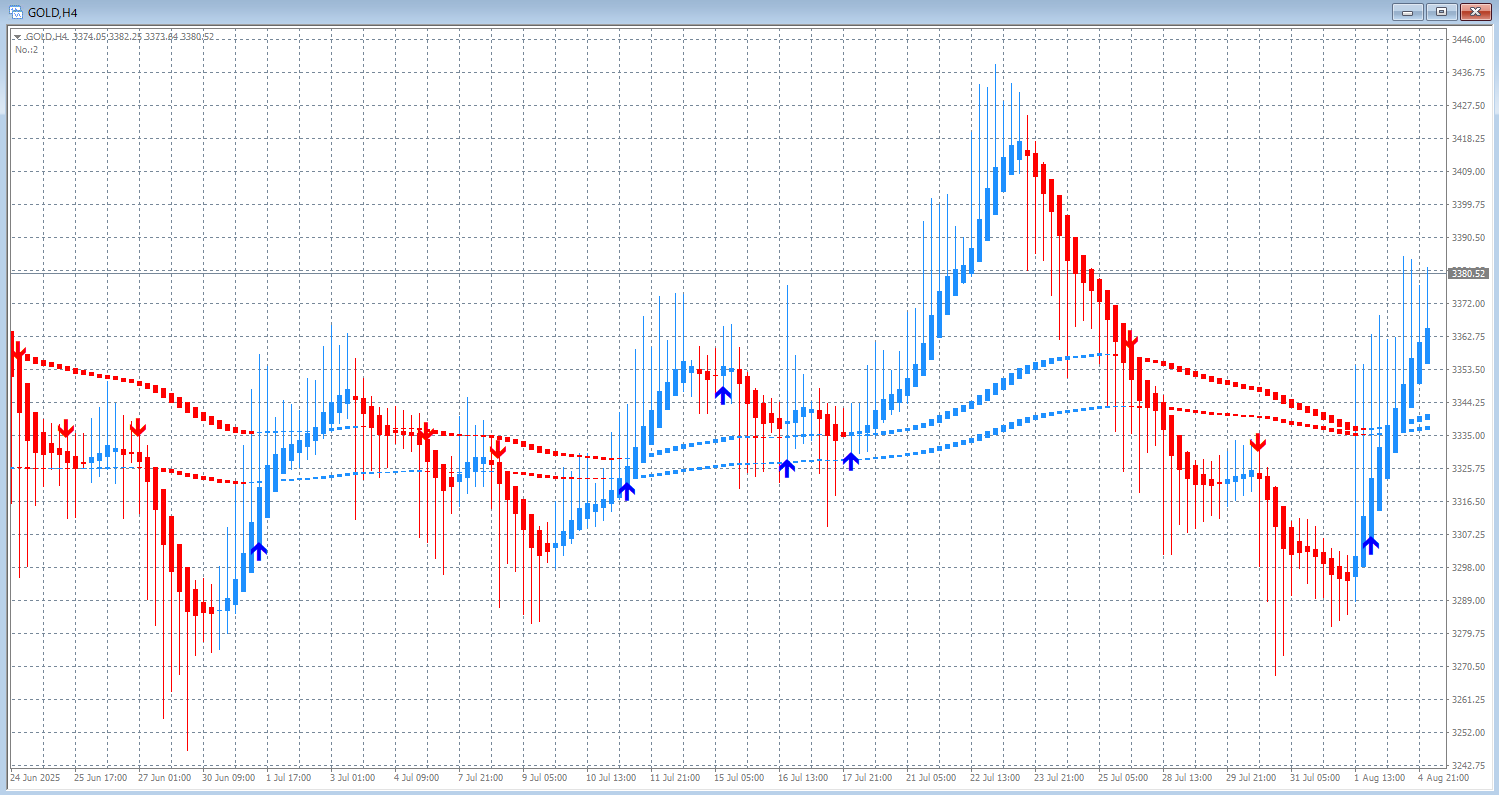Screen dimensions: 1499x795
Task: Click the blue up arrow above 1 Aug 13:00
Action: click(x=1370, y=545)
